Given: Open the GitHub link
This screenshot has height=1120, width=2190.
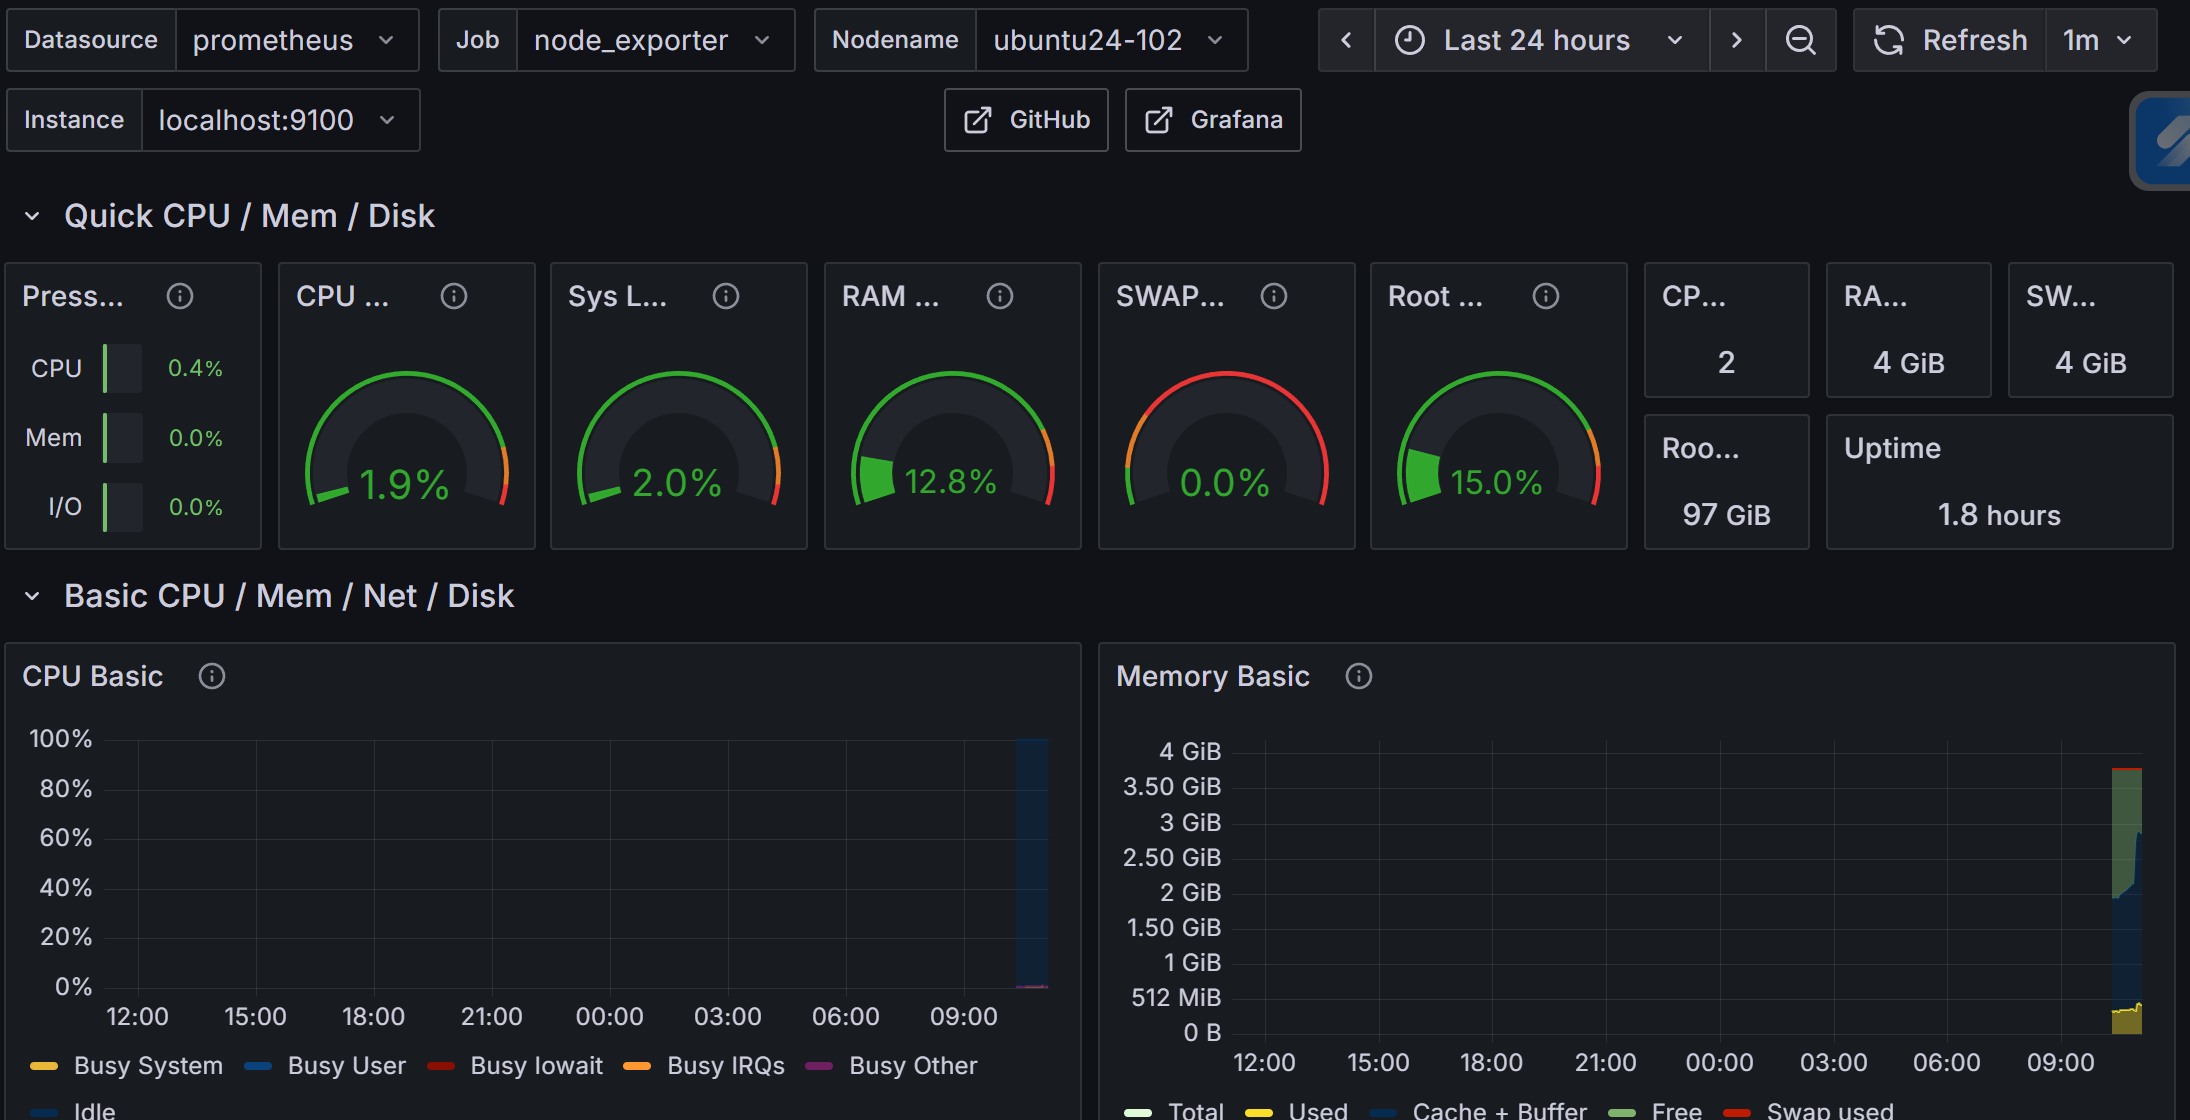Looking at the screenshot, I should (1026, 120).
